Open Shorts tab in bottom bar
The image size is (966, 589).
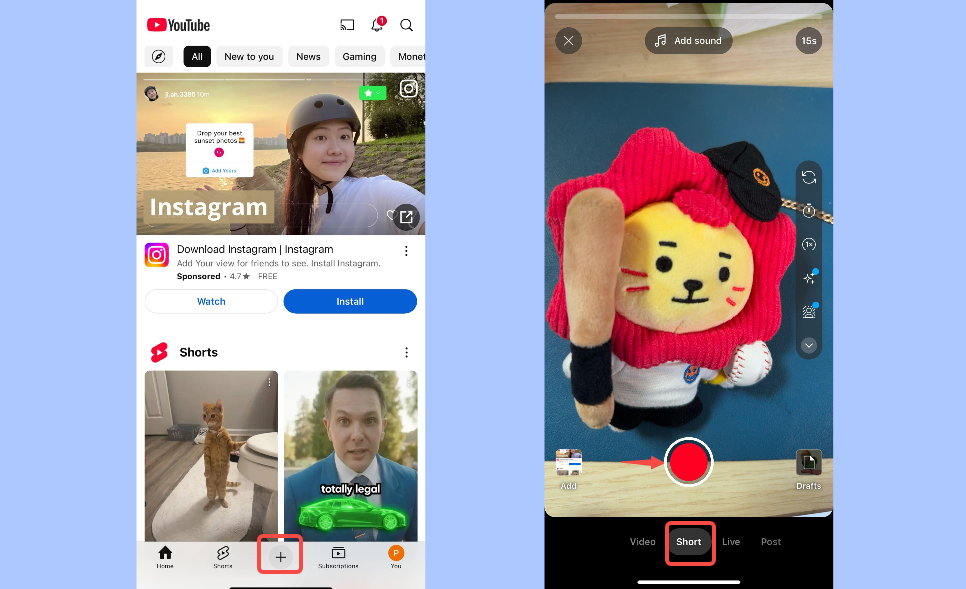(223, 556)
